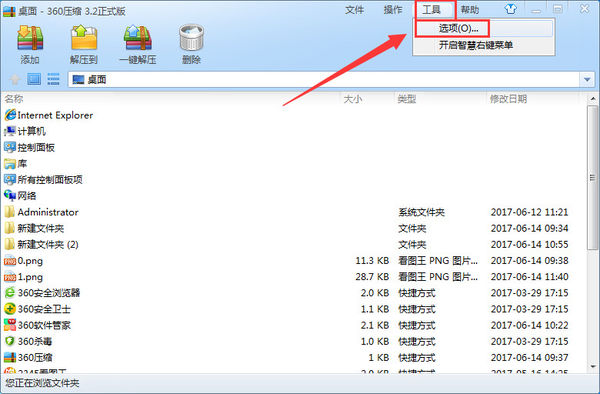Click the 桌面 address path field
600x394 pixels.
tap(324, 80)
